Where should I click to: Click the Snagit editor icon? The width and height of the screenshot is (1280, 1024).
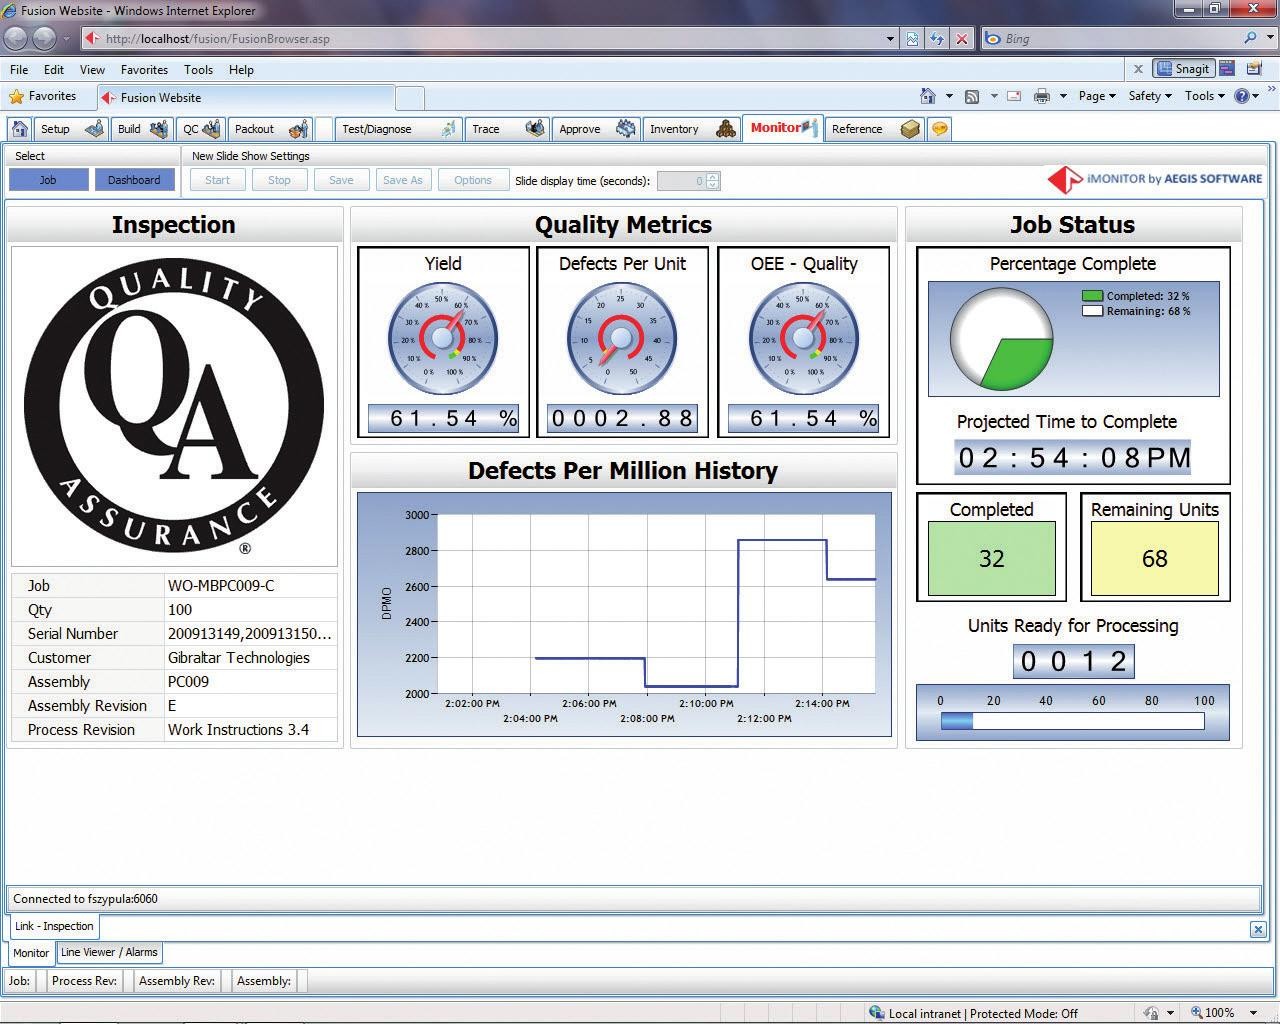click(x=1253, y=69)
